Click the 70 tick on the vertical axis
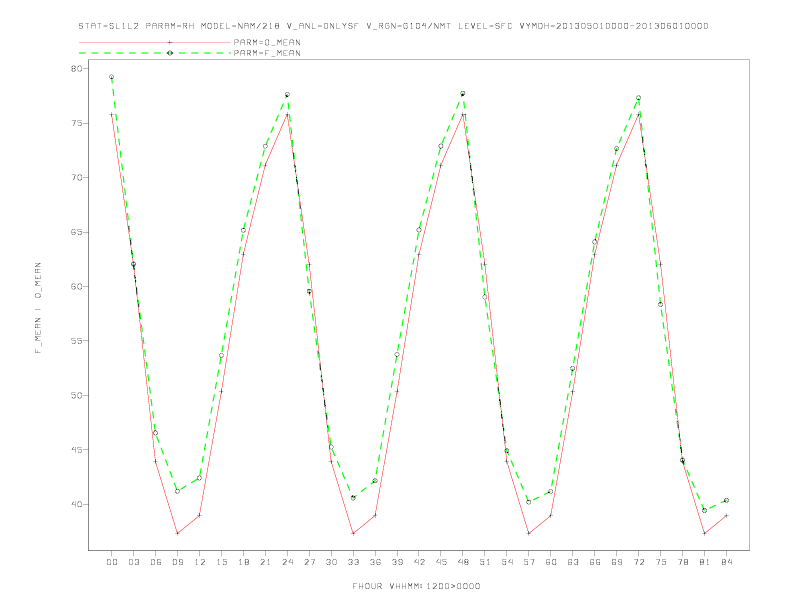This screenshot has width=792, height=612. (79, 178)
